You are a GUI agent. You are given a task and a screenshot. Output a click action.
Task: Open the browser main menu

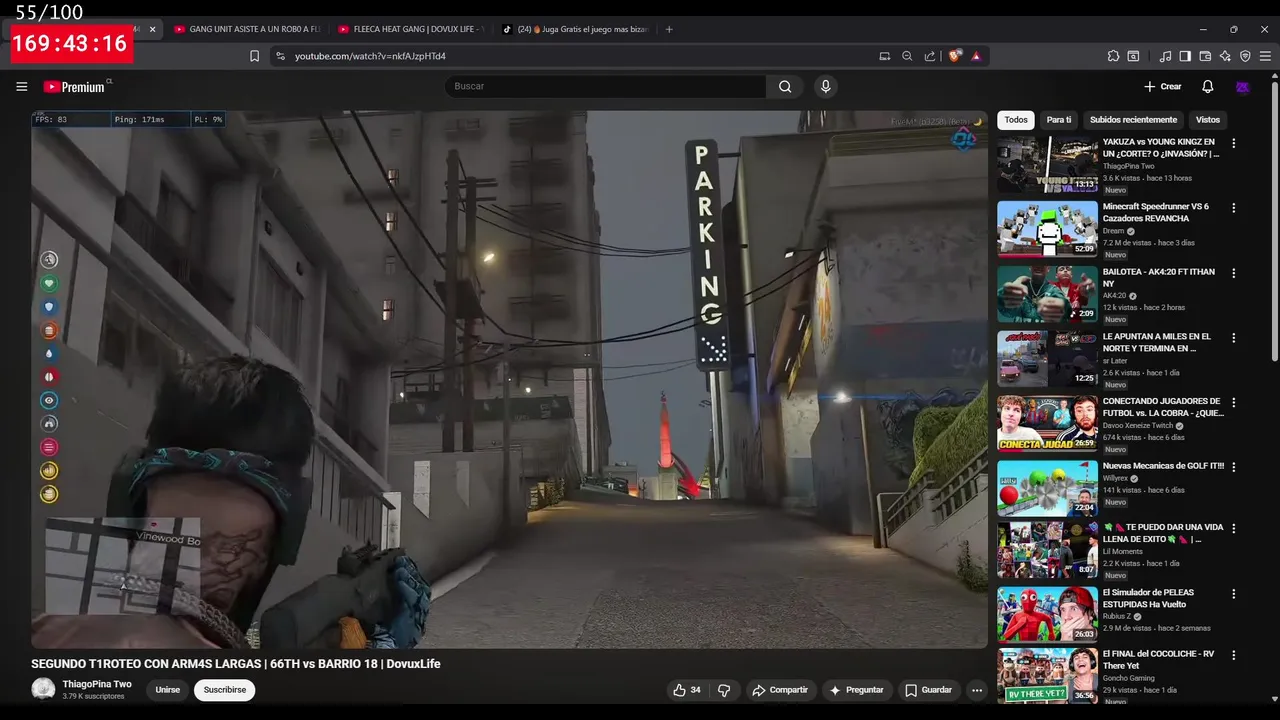(x=1266, y=56)
